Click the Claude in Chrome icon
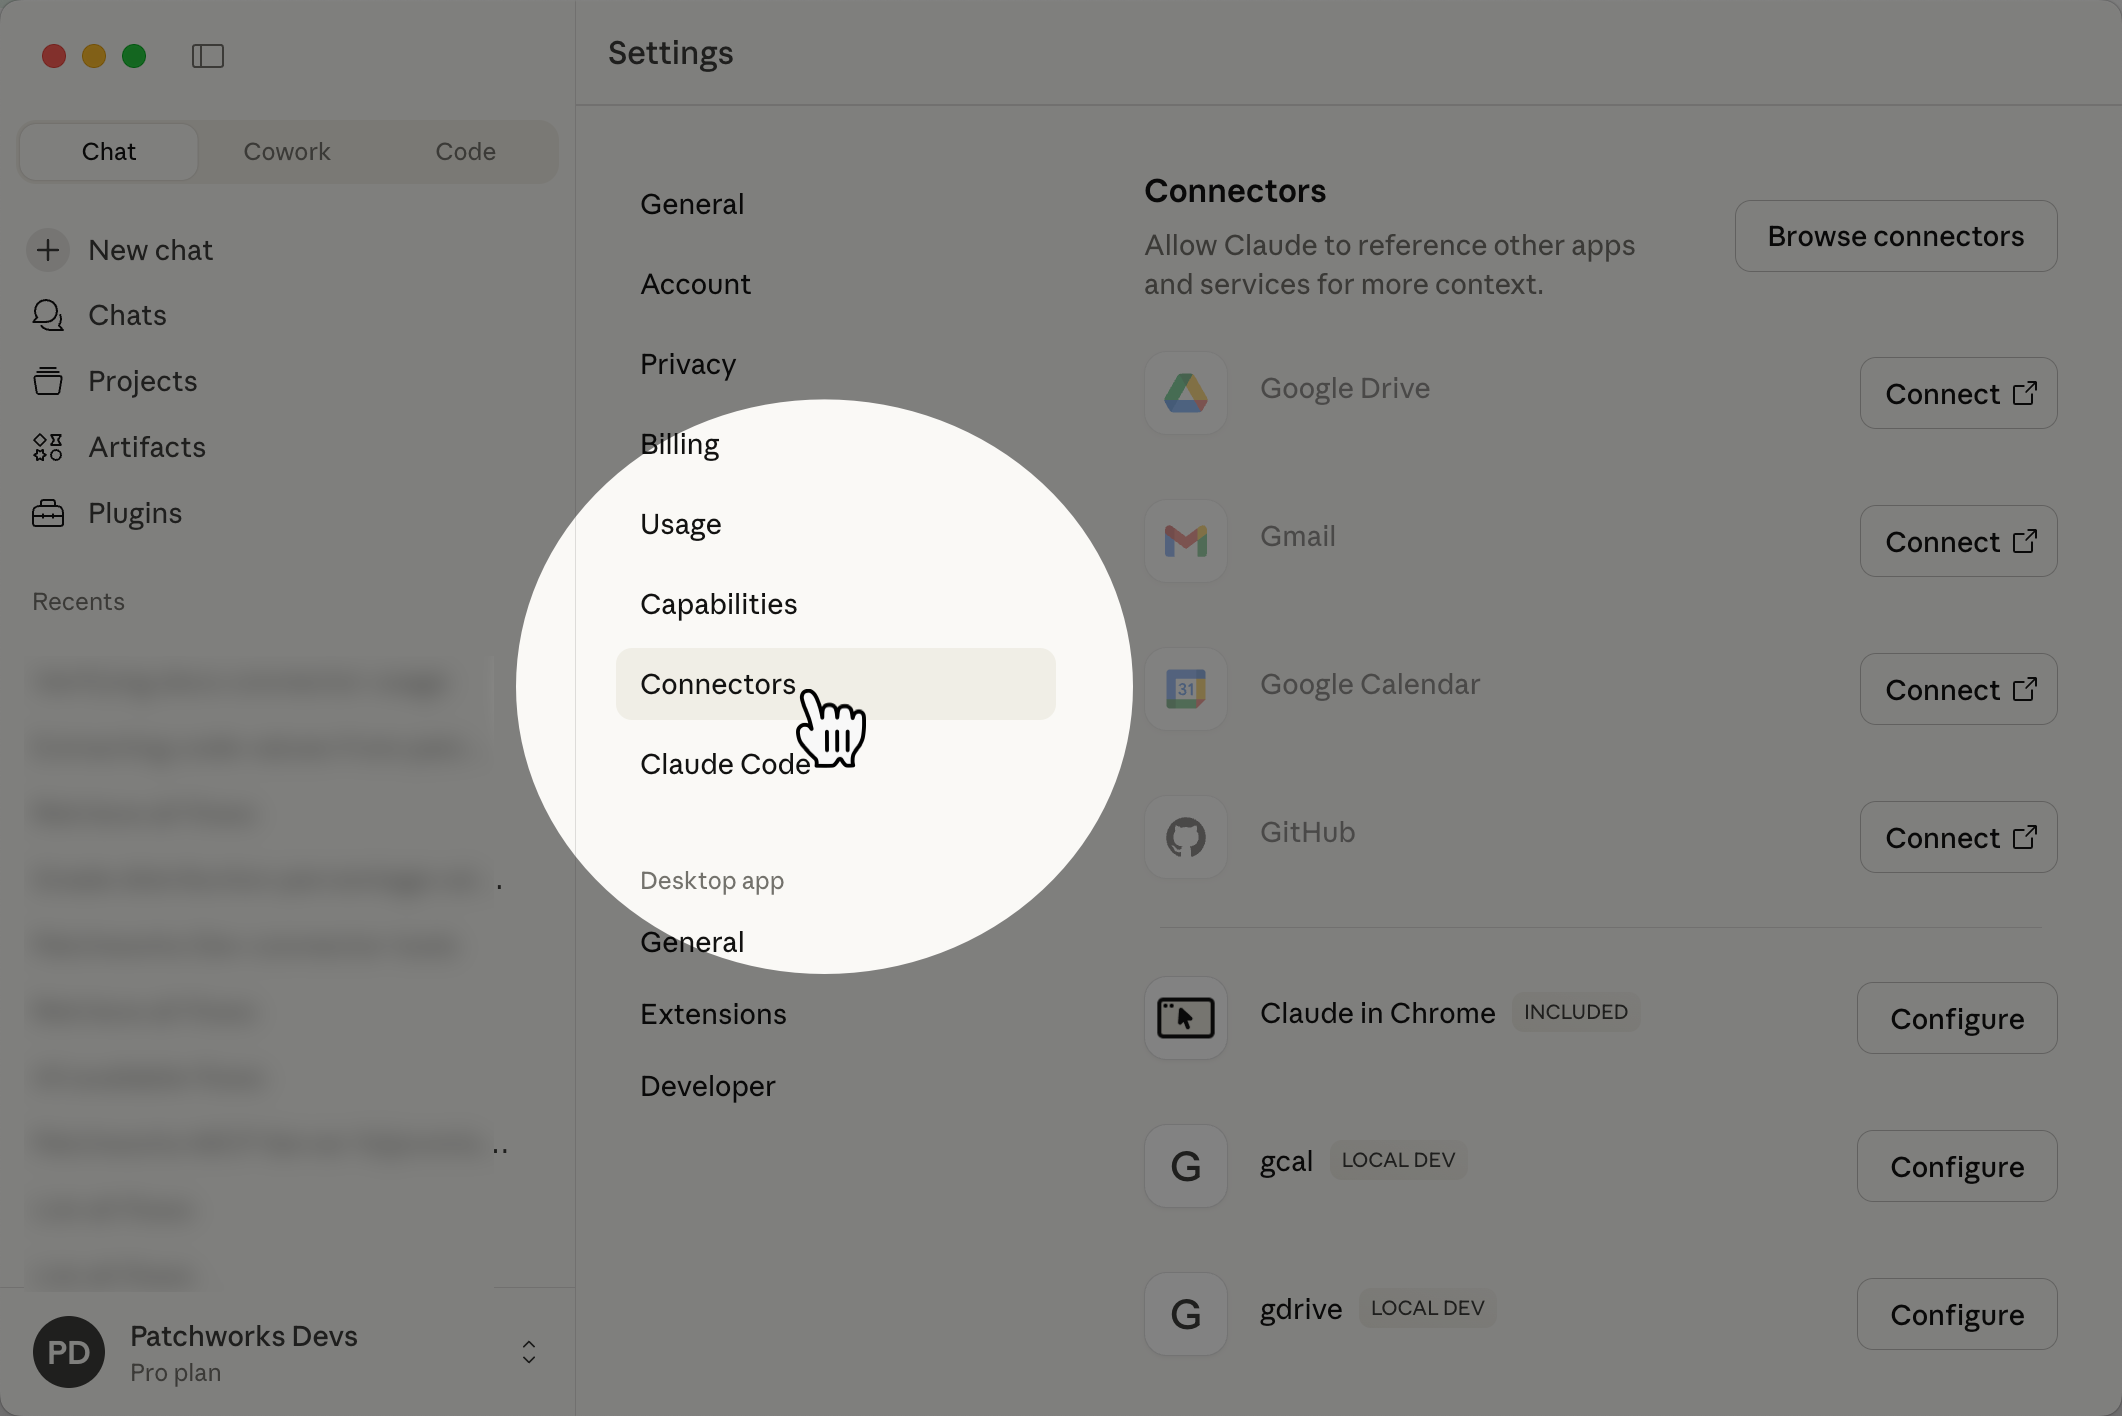Viewport: 2122px width, 1416px height. [x=1185, y=1018]
